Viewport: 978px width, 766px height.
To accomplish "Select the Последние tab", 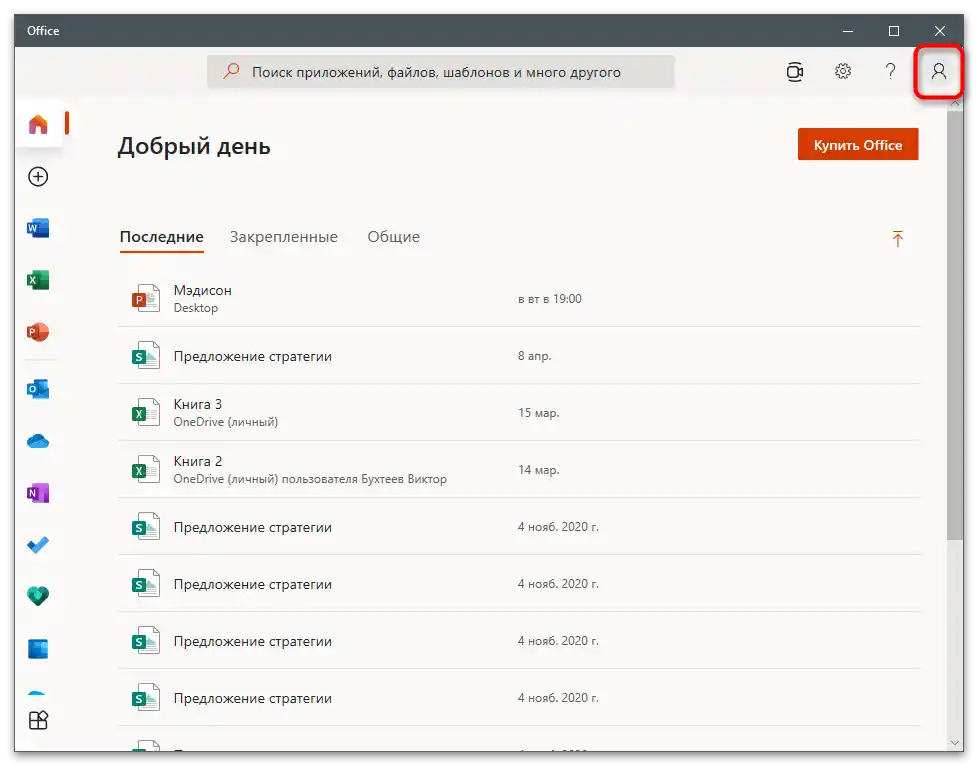I will click(x=162, y=237).
